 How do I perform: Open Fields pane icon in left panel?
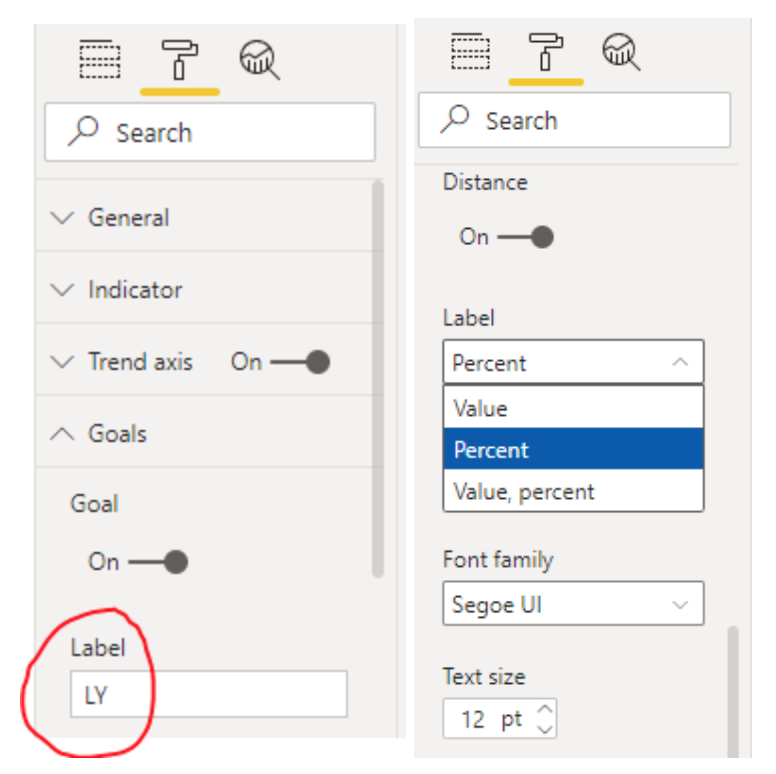[100, 59]
